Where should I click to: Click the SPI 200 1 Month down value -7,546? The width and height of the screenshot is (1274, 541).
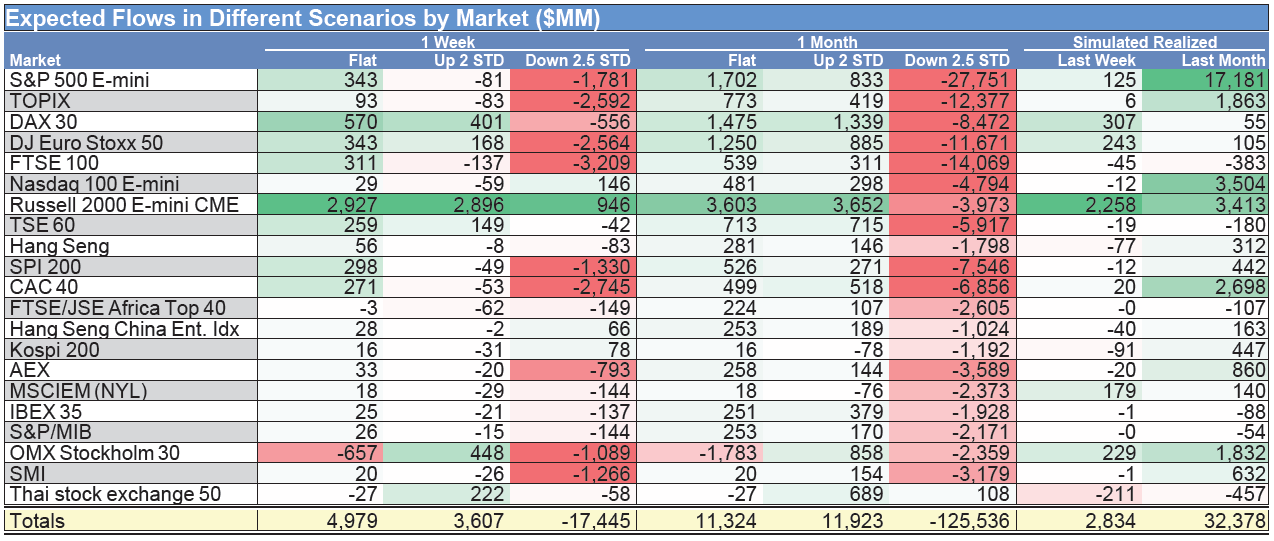point(982,266)
